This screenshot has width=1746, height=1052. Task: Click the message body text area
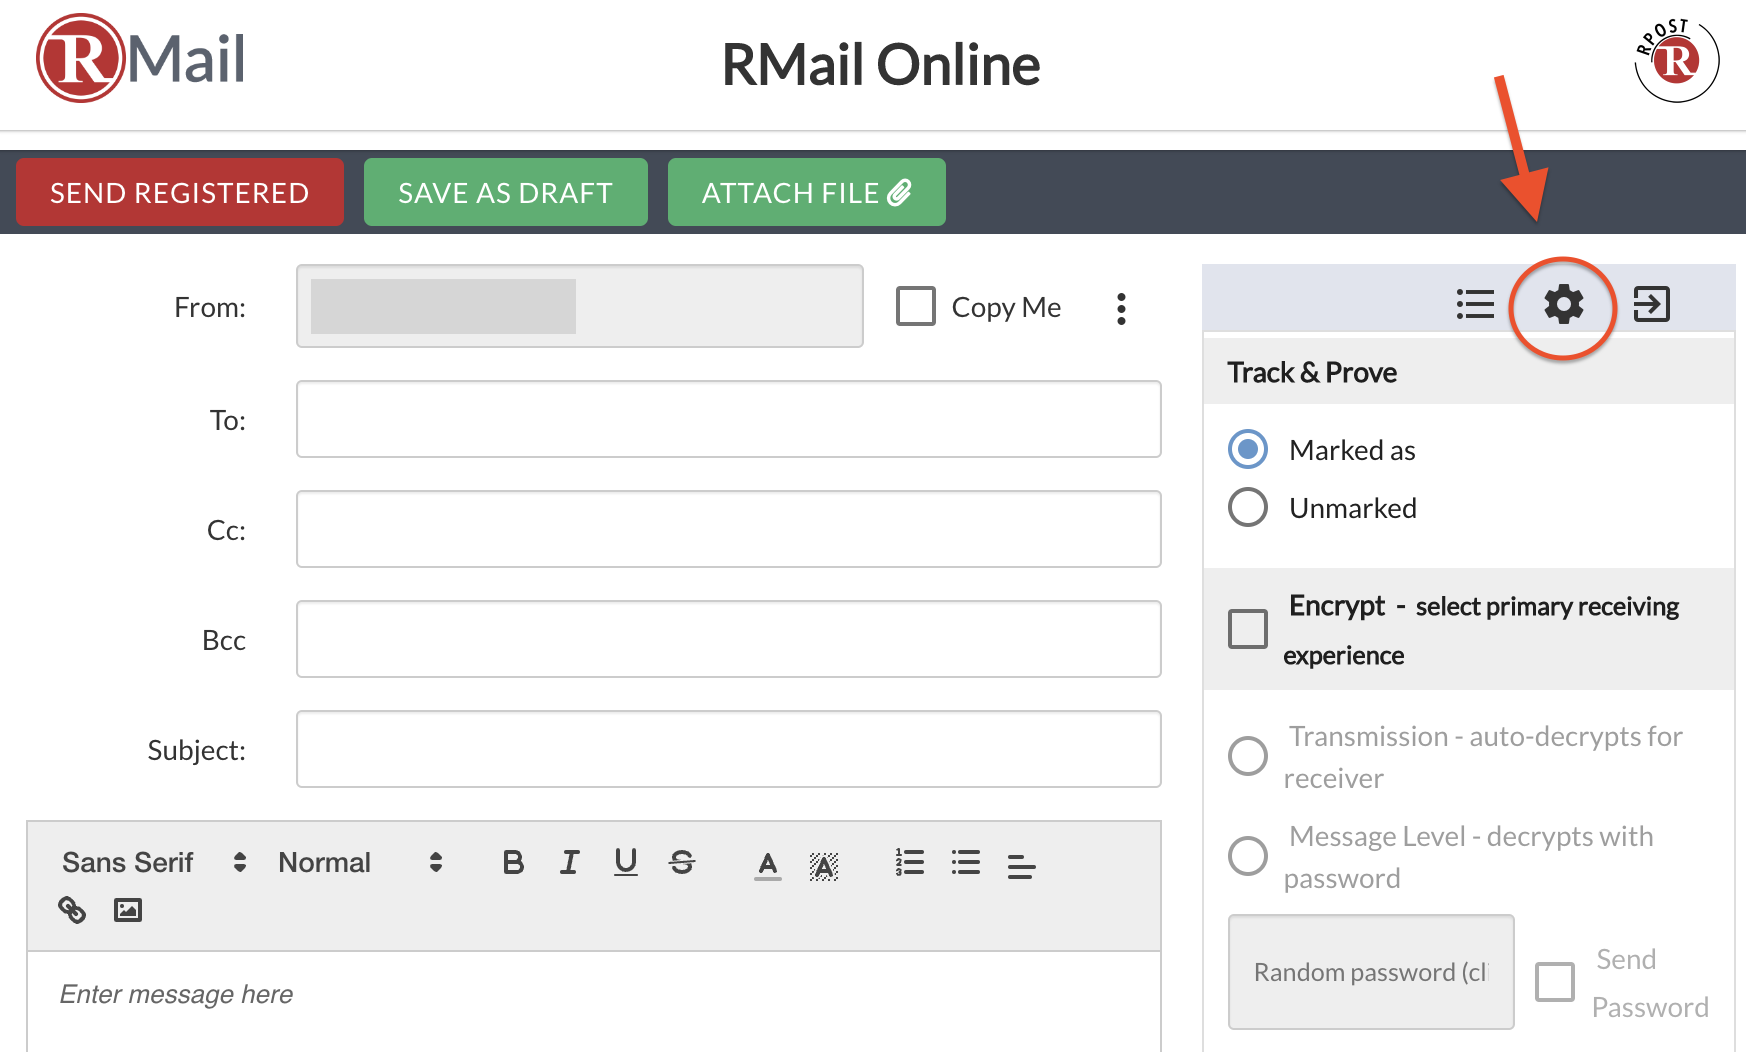[594, 1002]
